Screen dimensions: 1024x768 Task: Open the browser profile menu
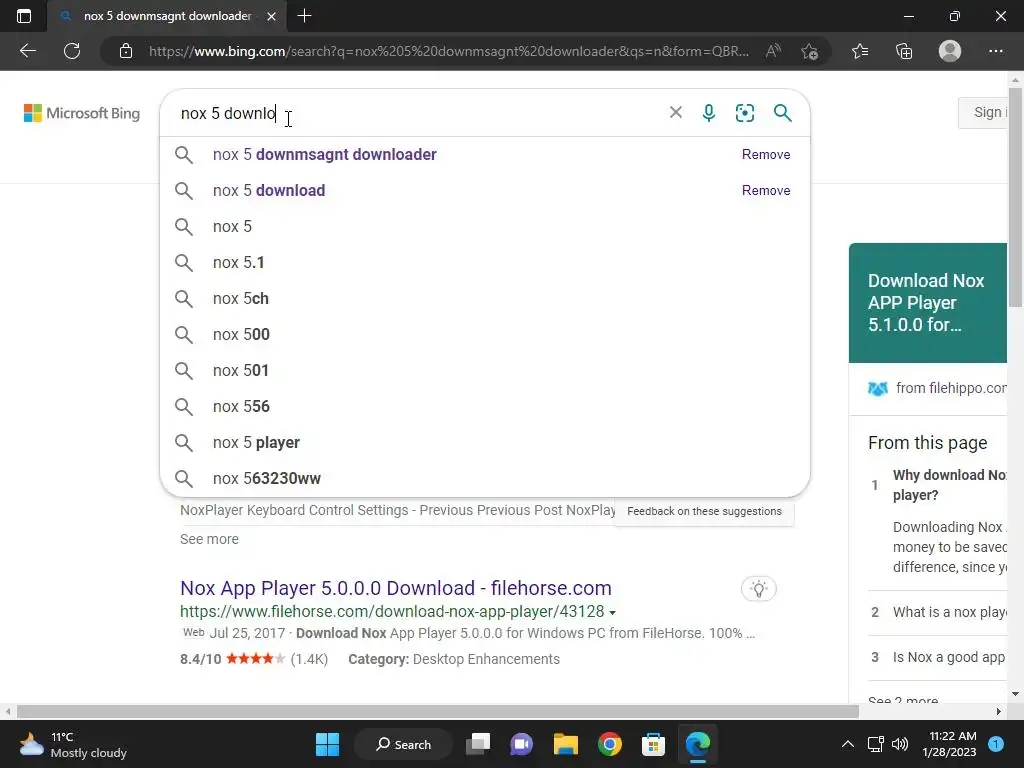[950, 51]
